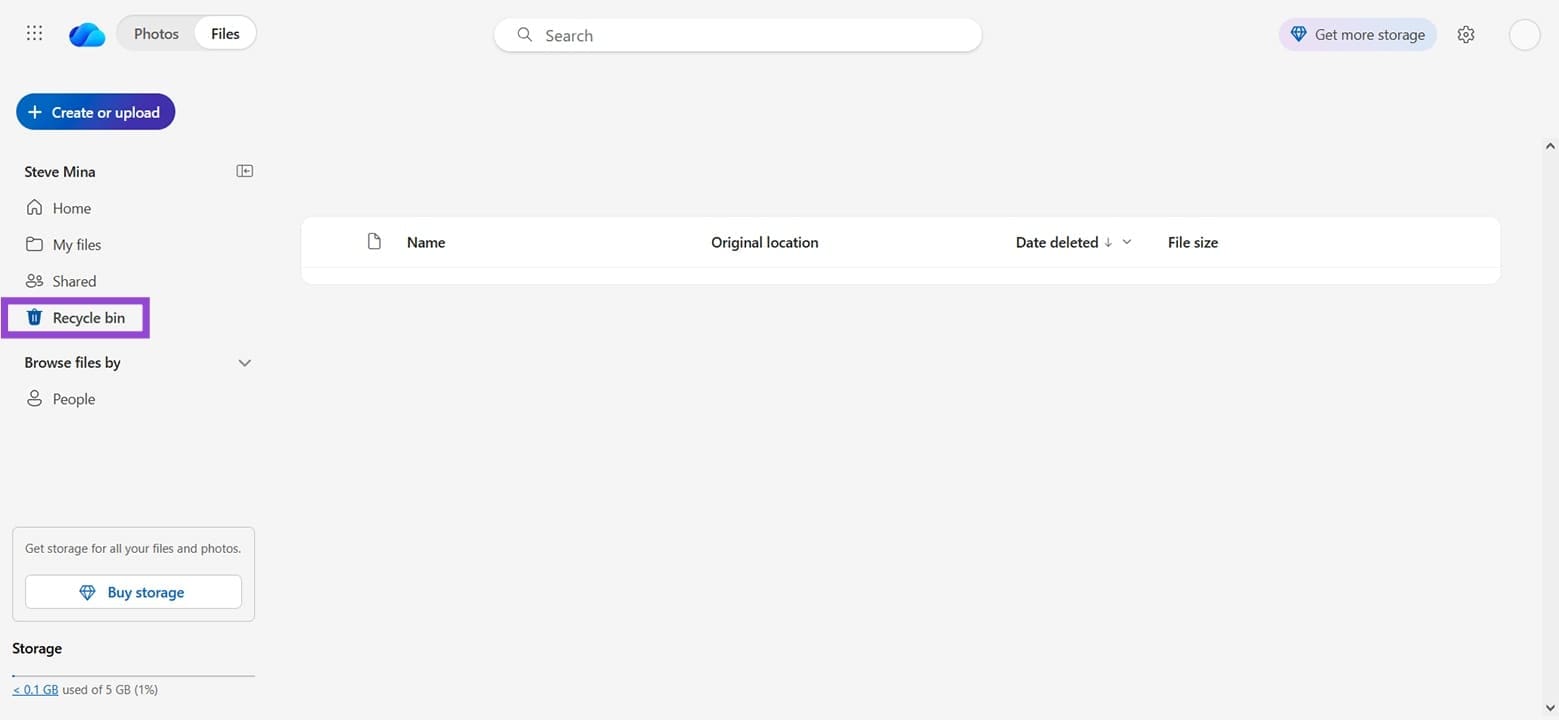Image resolution: width=1559 pixels, height=720 pixels.
Task: Open OneDrive settings gear
Action: pos(1466,33)
